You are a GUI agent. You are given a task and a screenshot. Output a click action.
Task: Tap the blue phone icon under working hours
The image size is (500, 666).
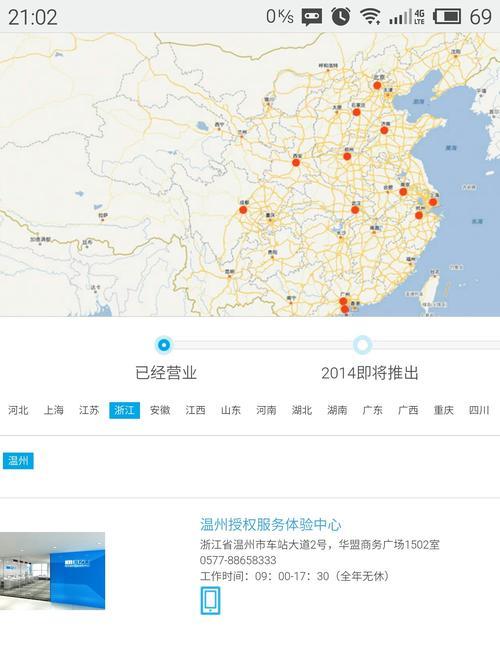[210, 601]
